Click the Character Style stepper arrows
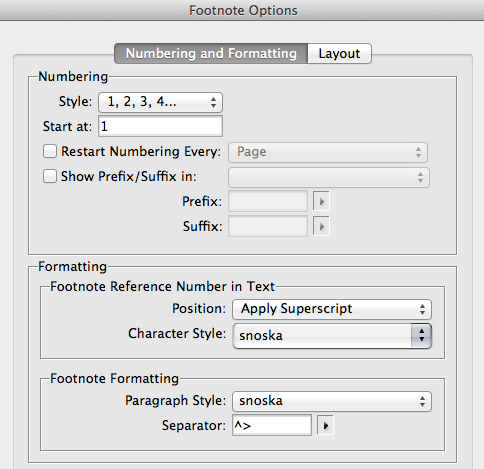 pos(421,335)
